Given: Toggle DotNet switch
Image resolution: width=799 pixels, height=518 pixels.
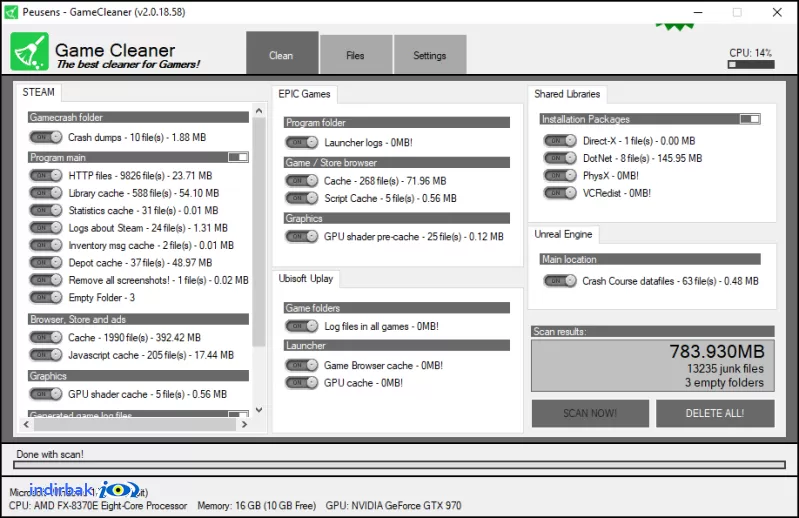Looking at the screenshot, I should click(560, 158).
